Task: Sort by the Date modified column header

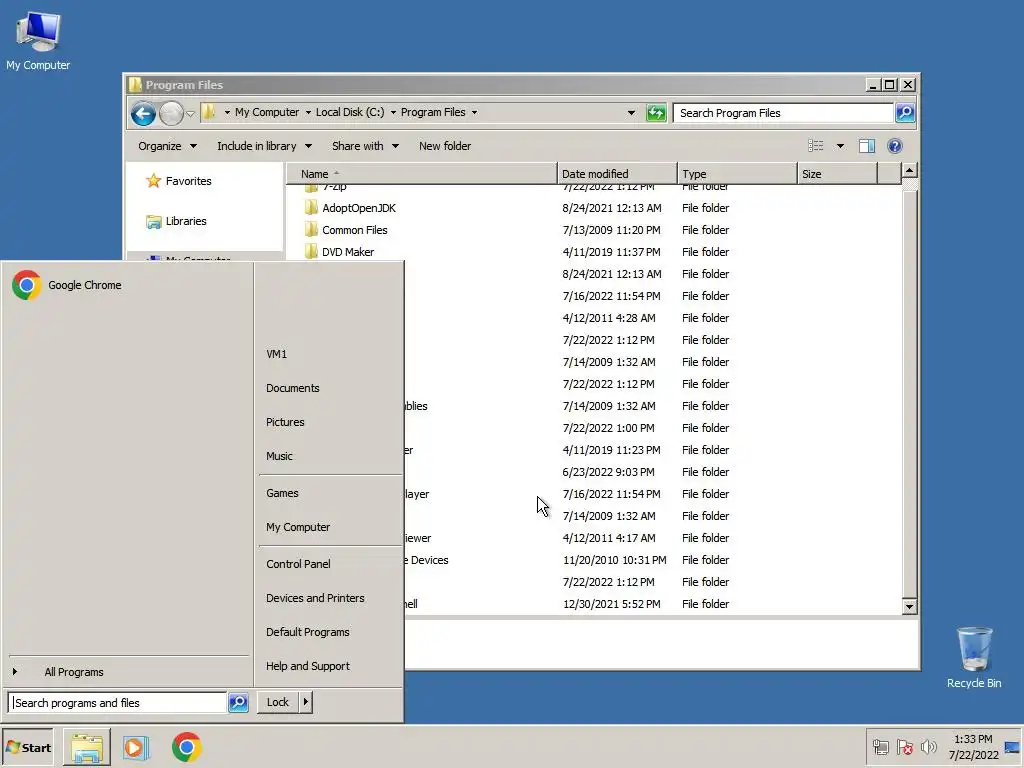Action: click(x=617, y=174)
